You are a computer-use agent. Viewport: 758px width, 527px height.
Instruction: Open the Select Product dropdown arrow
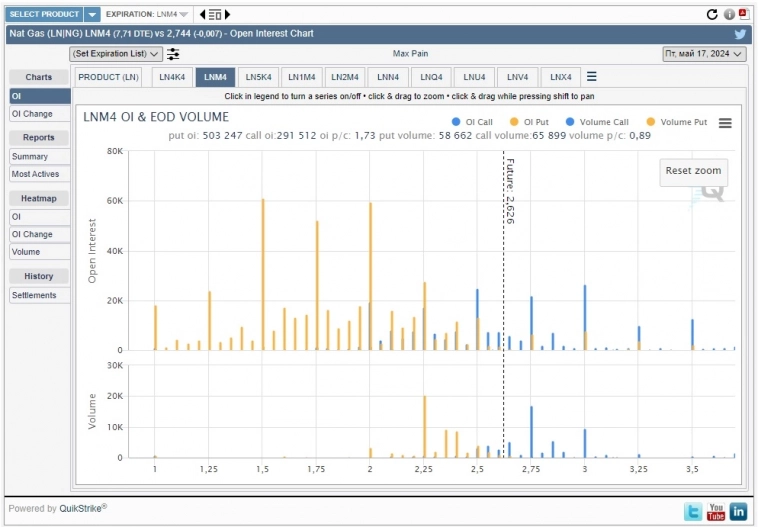tap(91, 14)
